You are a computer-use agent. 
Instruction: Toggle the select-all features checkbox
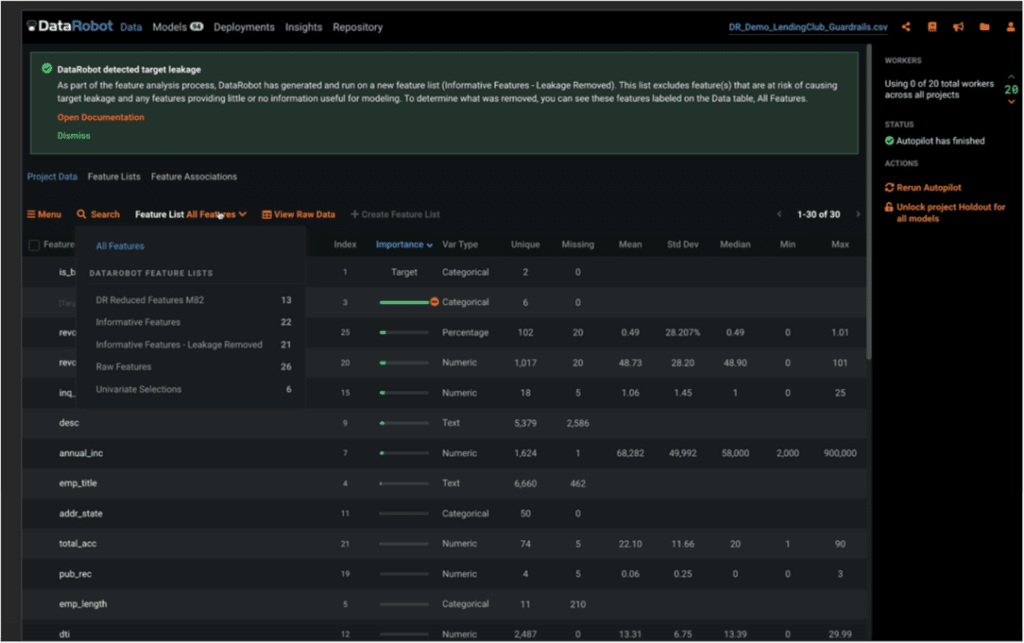tap(34, 245)
